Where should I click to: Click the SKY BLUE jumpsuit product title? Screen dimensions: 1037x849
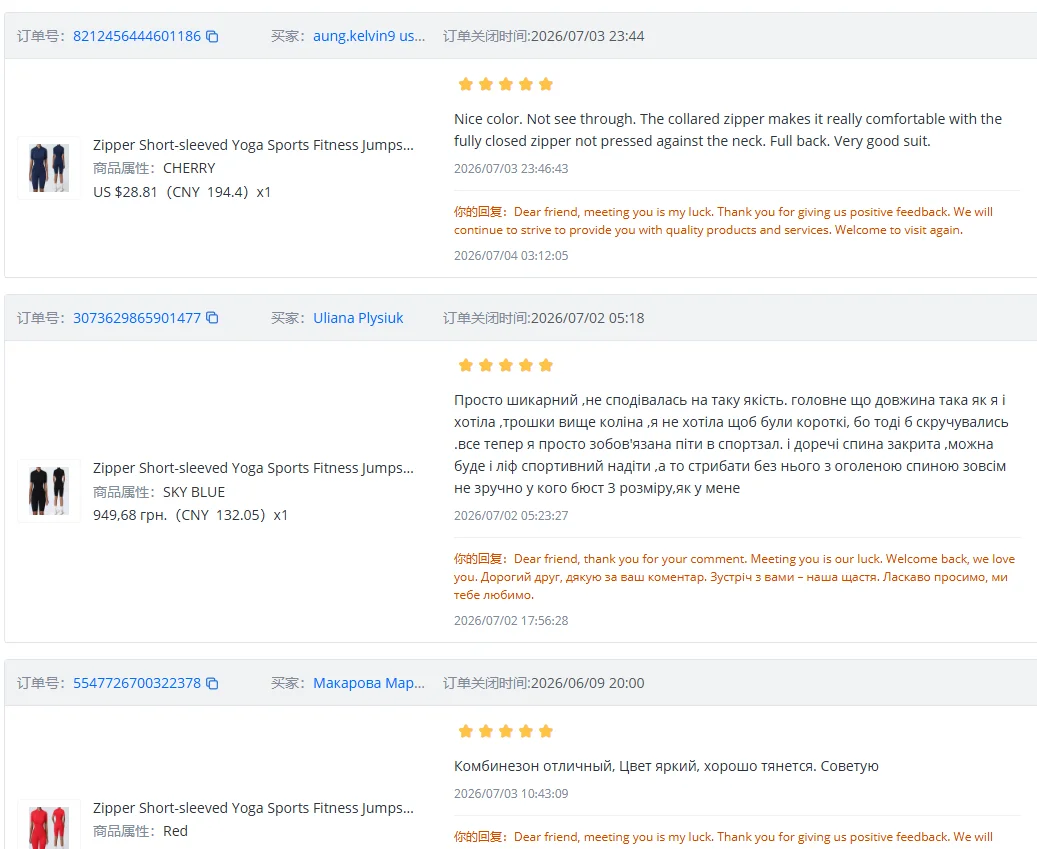click(253, 468)
